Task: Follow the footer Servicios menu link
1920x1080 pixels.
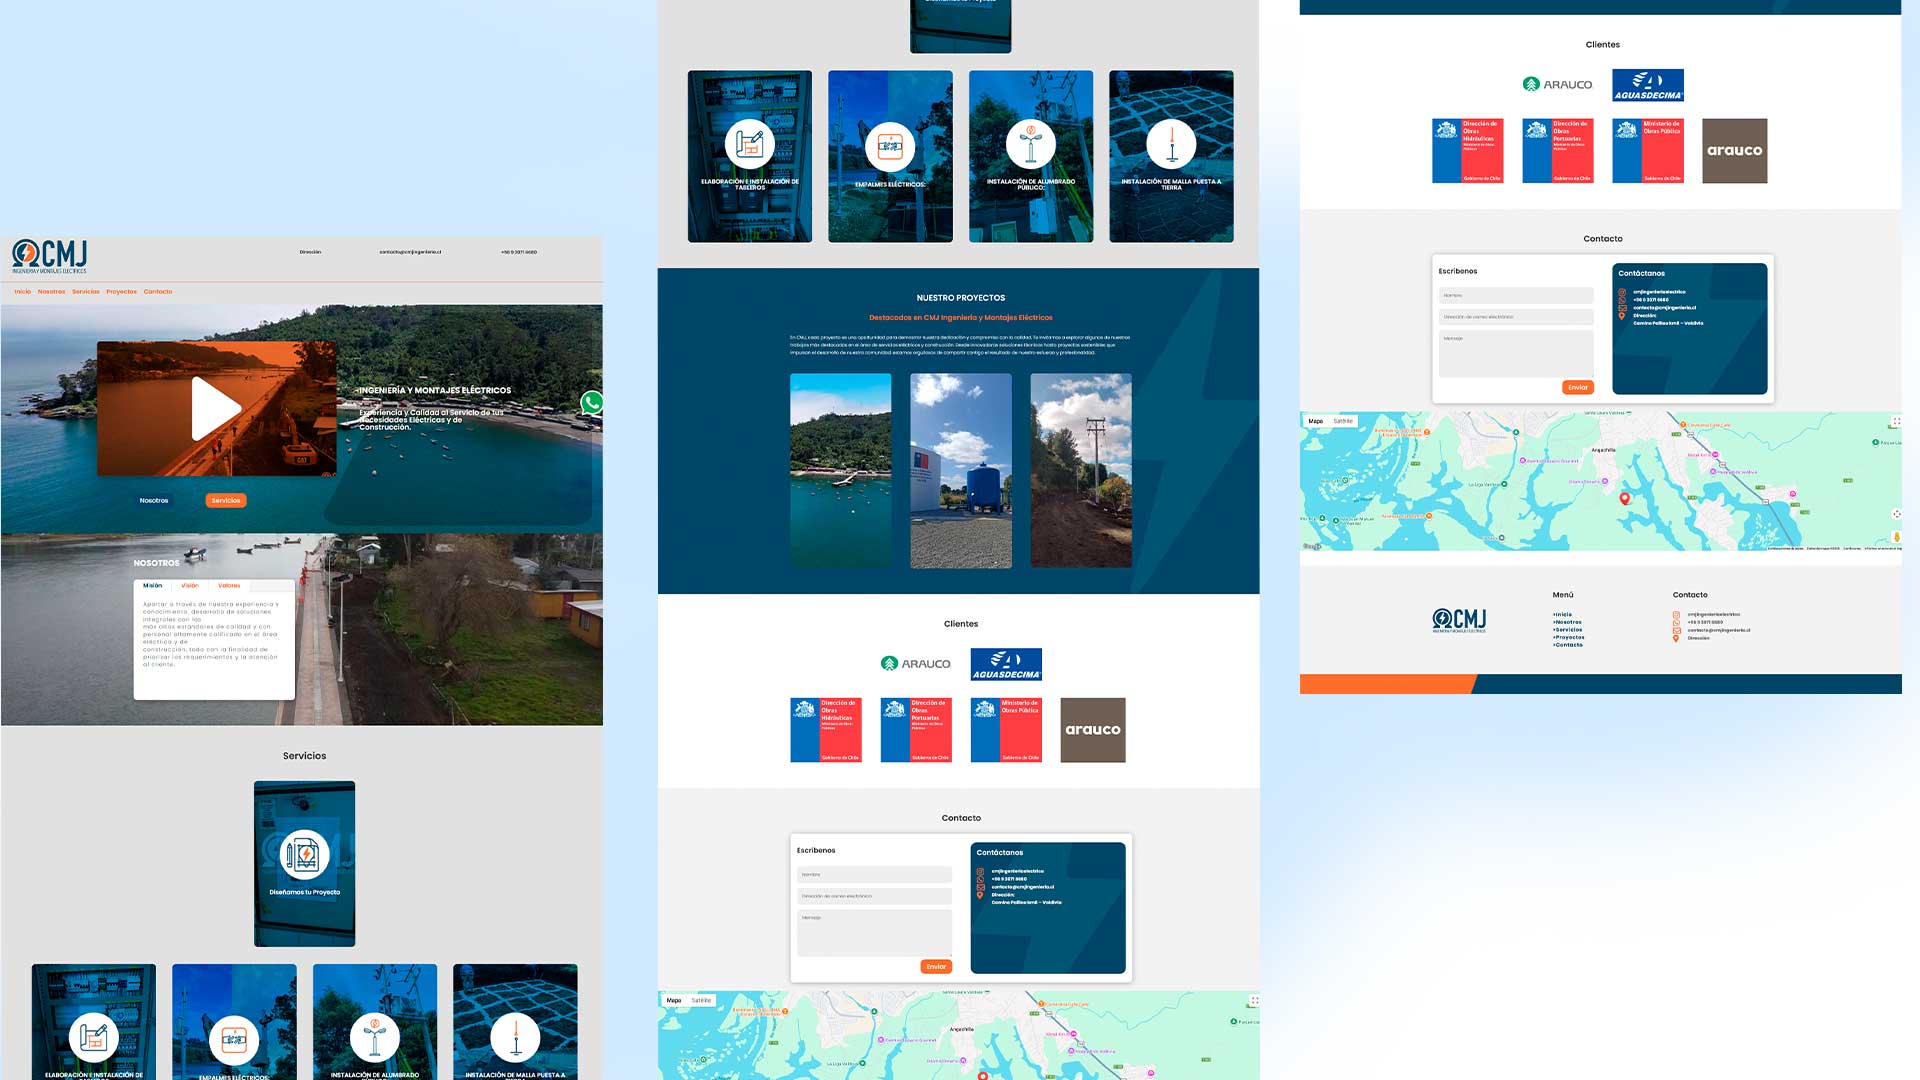Action: point(1569,630)
